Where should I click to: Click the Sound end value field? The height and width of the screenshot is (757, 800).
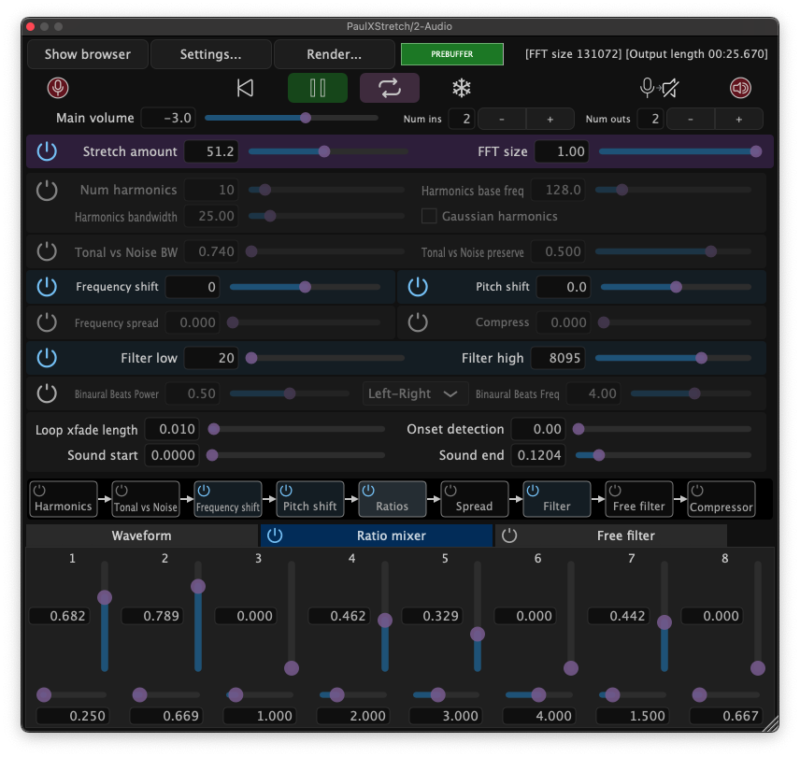(x=538, y=455)
